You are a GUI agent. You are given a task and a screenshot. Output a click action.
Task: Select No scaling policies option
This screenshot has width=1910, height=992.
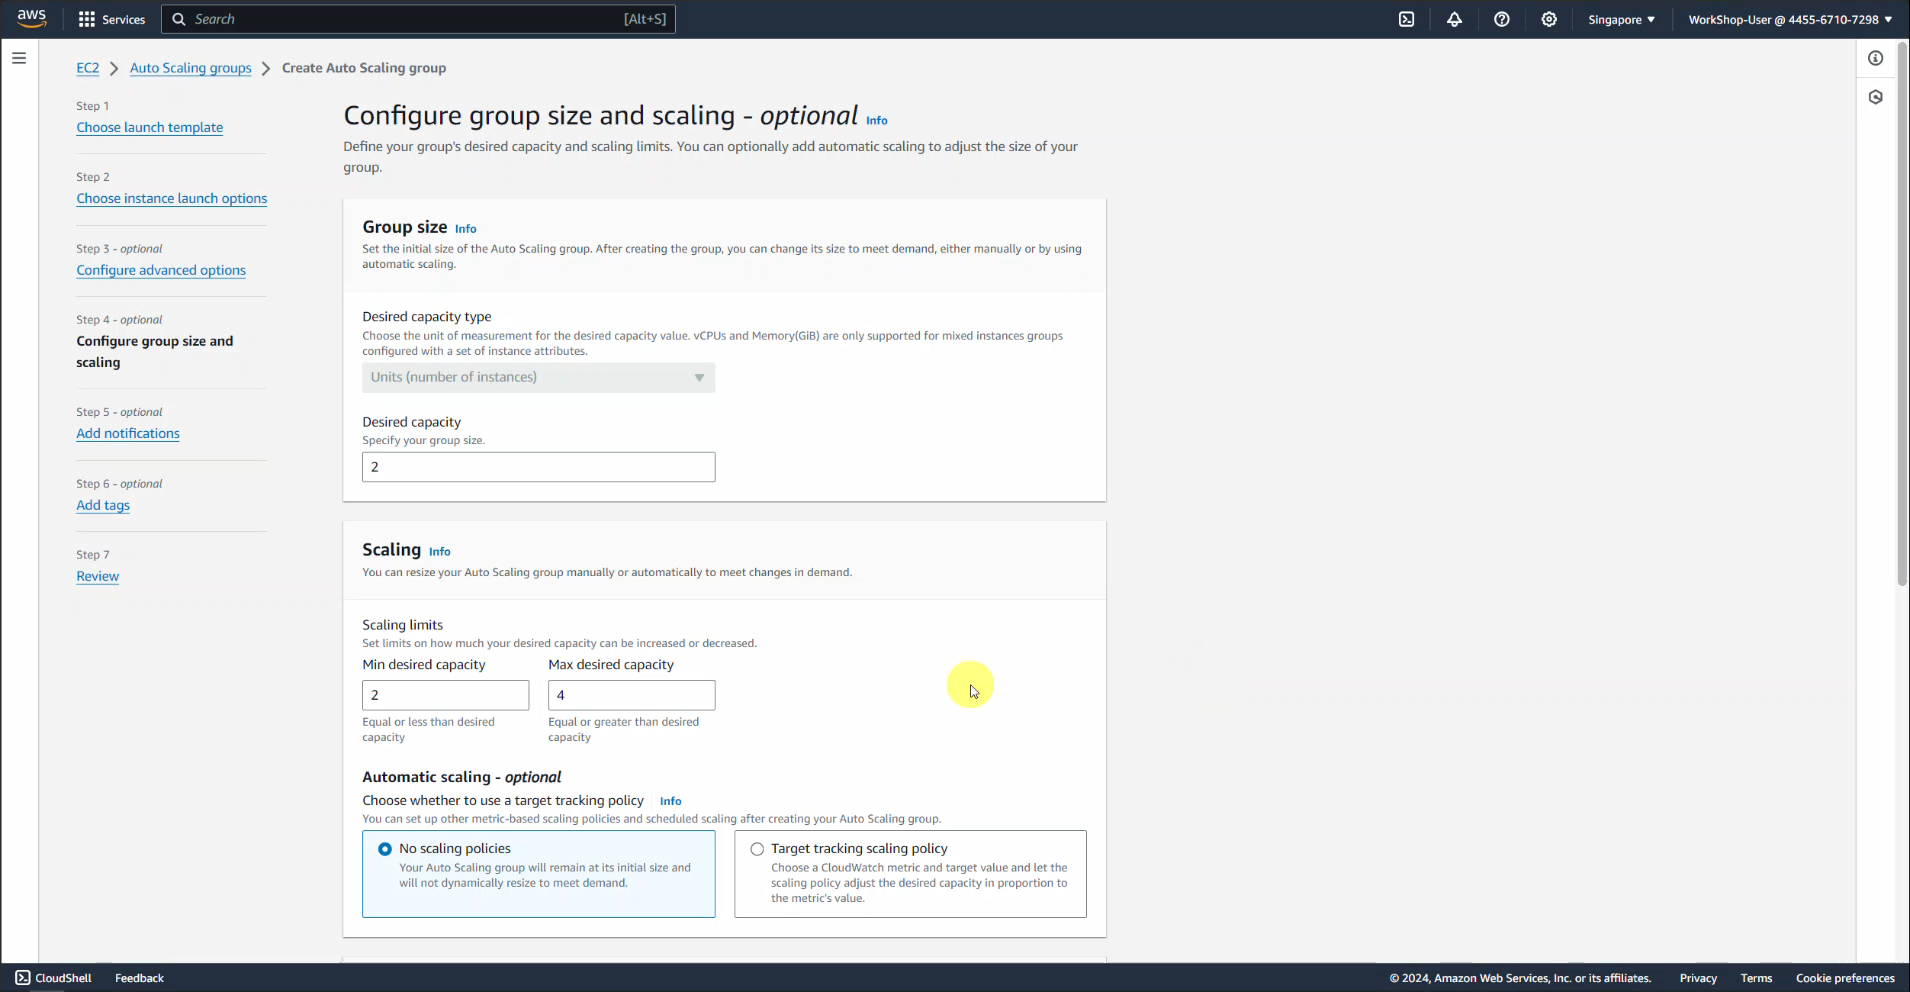tap(385, 849)
